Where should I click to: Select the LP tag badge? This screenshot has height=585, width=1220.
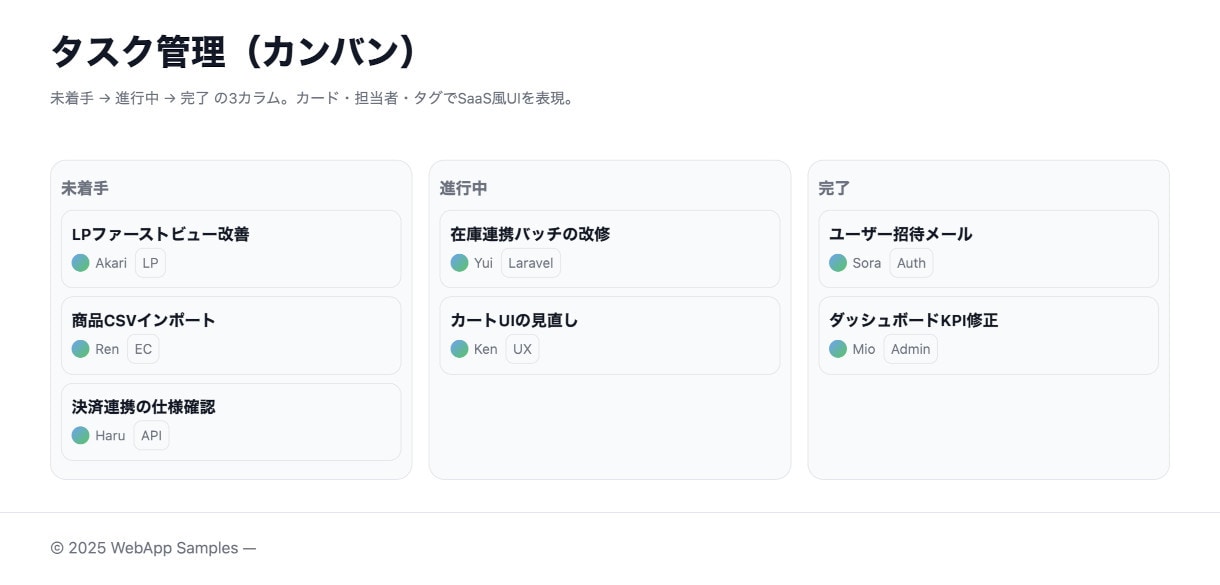click(x=151, y=263)
